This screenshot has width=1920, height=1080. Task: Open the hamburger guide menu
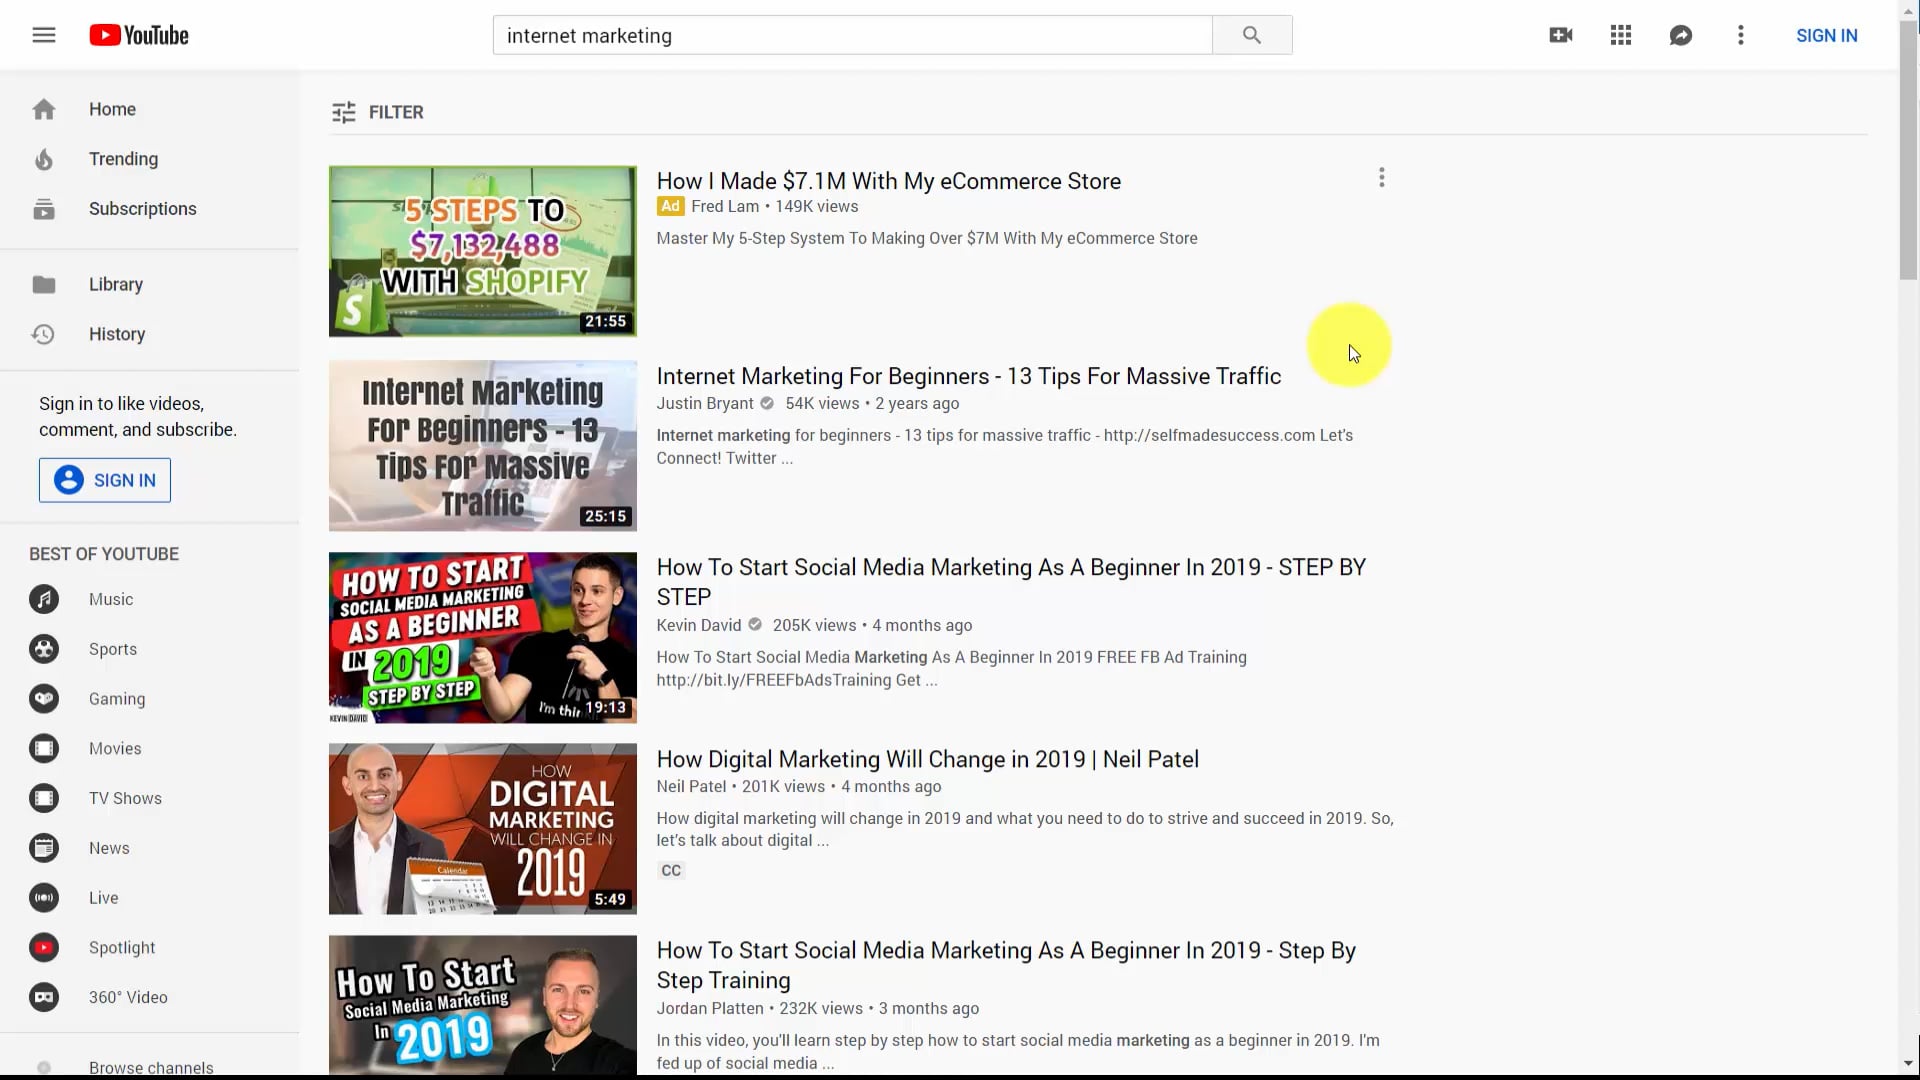[x=44, y=35]
